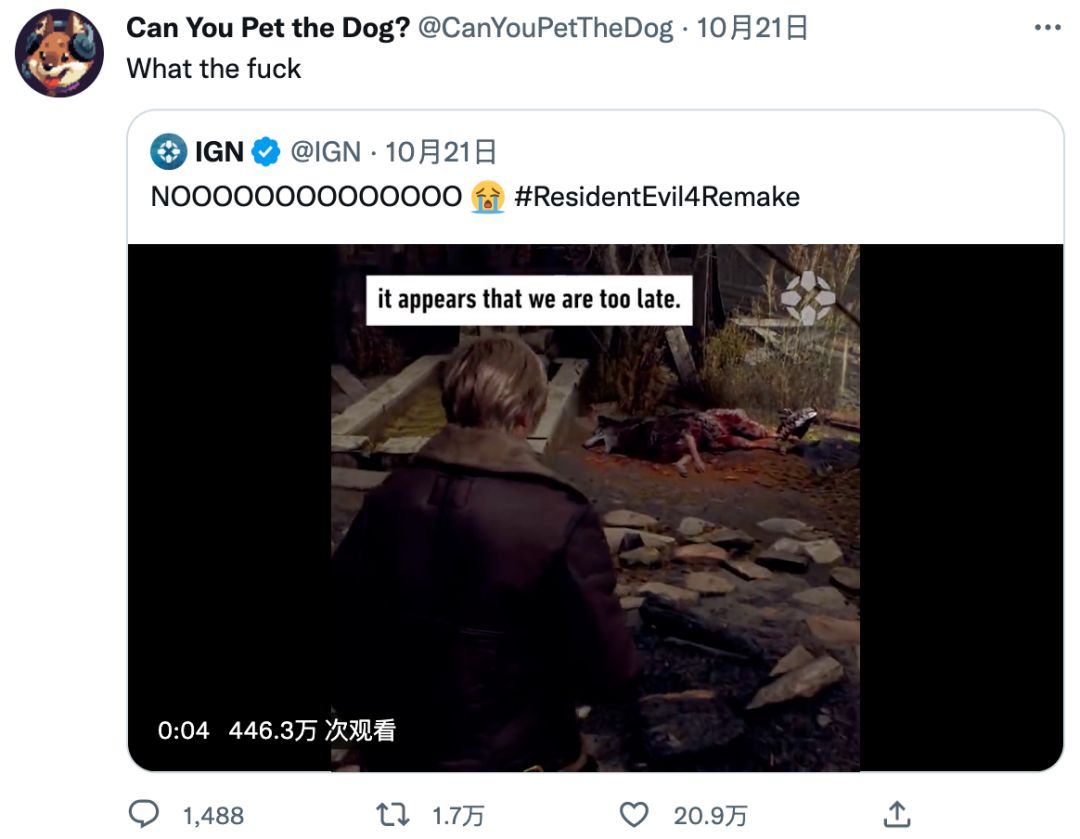Click the @CanYouPetTheDog handle
The height and width of the screenshot is (839, 1080).
545,28
